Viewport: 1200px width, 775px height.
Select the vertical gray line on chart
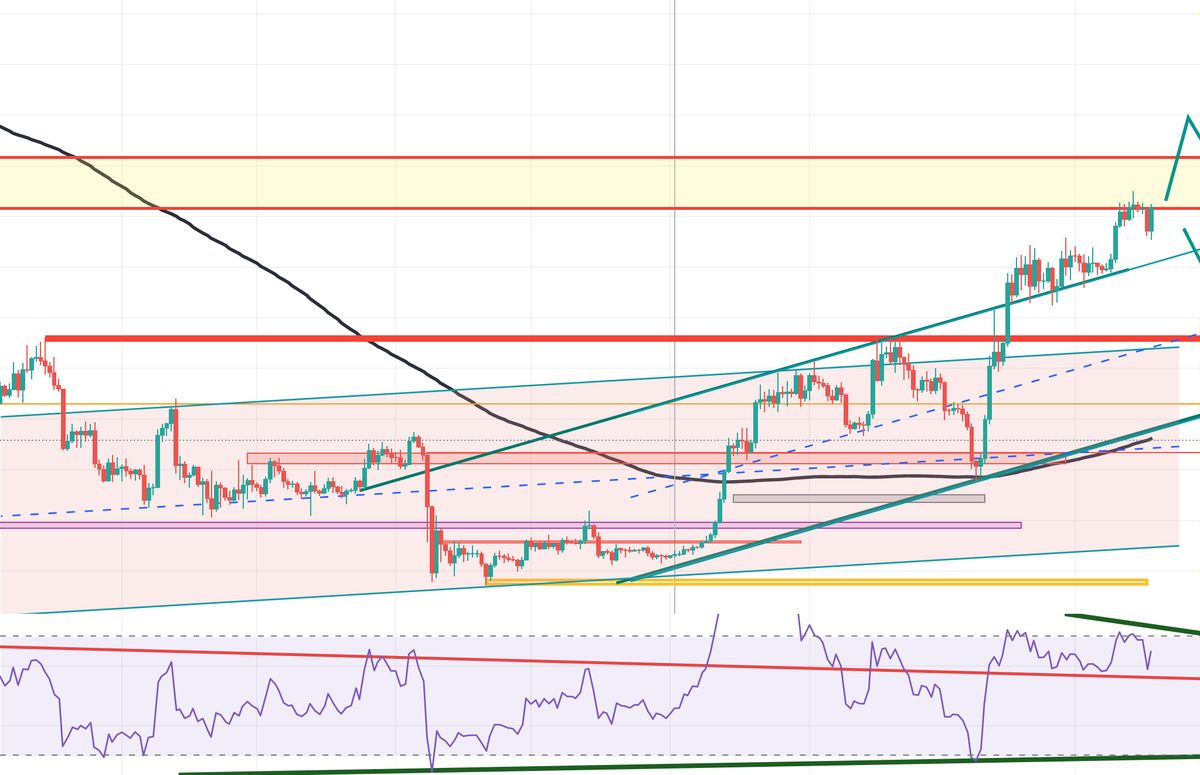(675, 100)
